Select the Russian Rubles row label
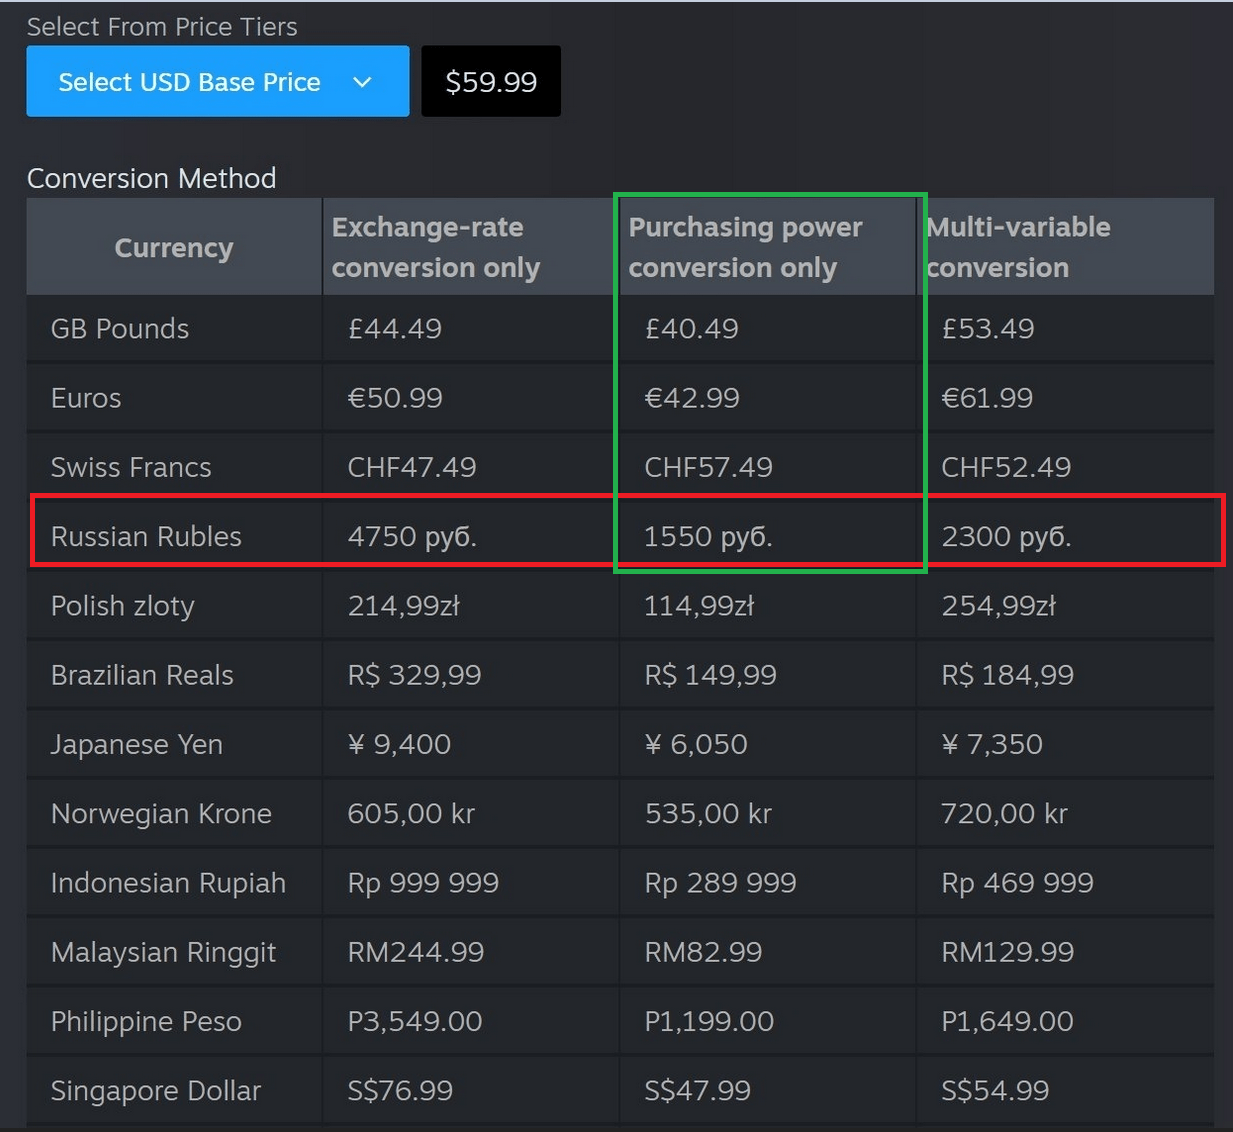 pos(146,537)
